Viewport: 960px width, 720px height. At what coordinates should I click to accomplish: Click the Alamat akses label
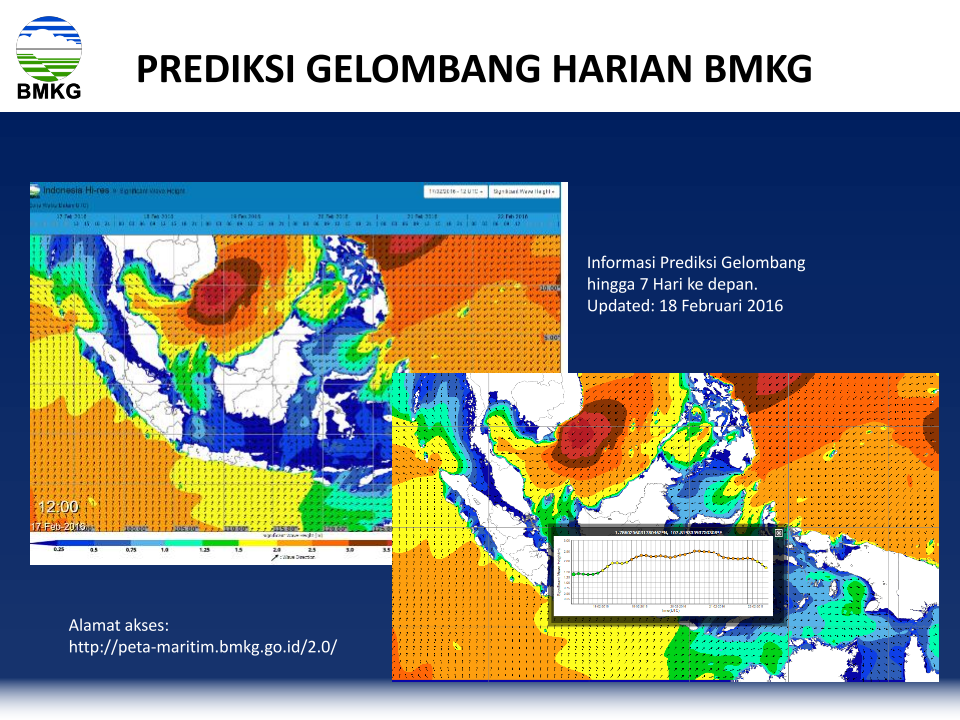point(118,625)
